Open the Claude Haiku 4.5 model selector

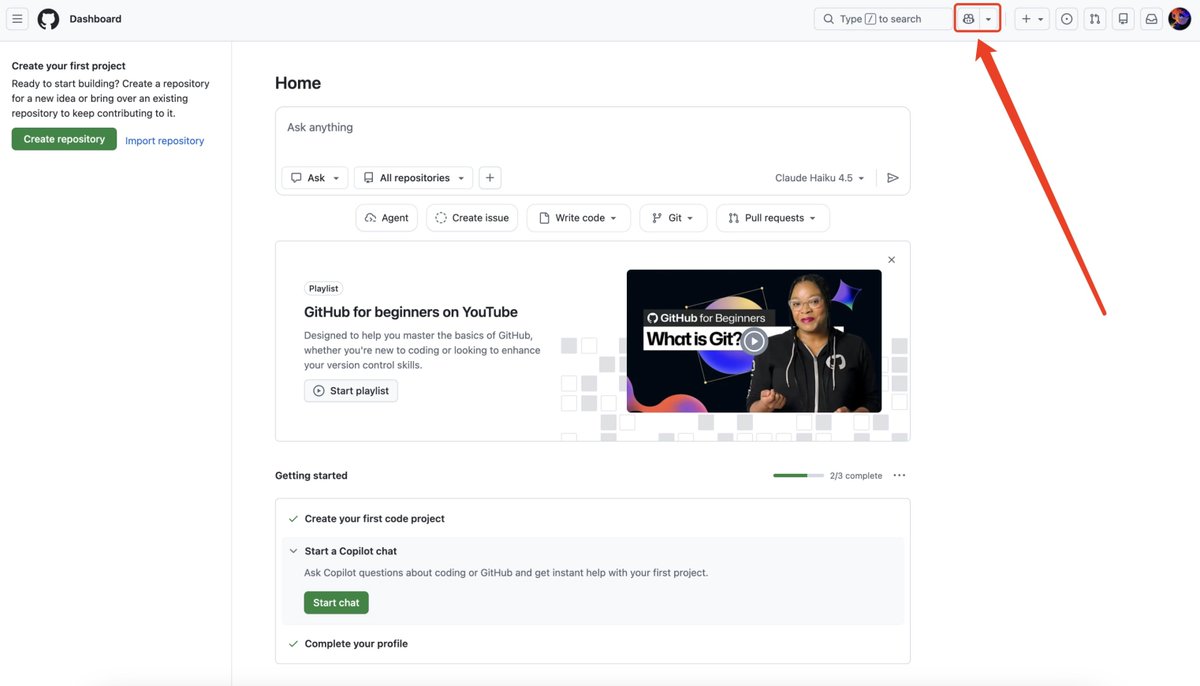click(820, 178)
